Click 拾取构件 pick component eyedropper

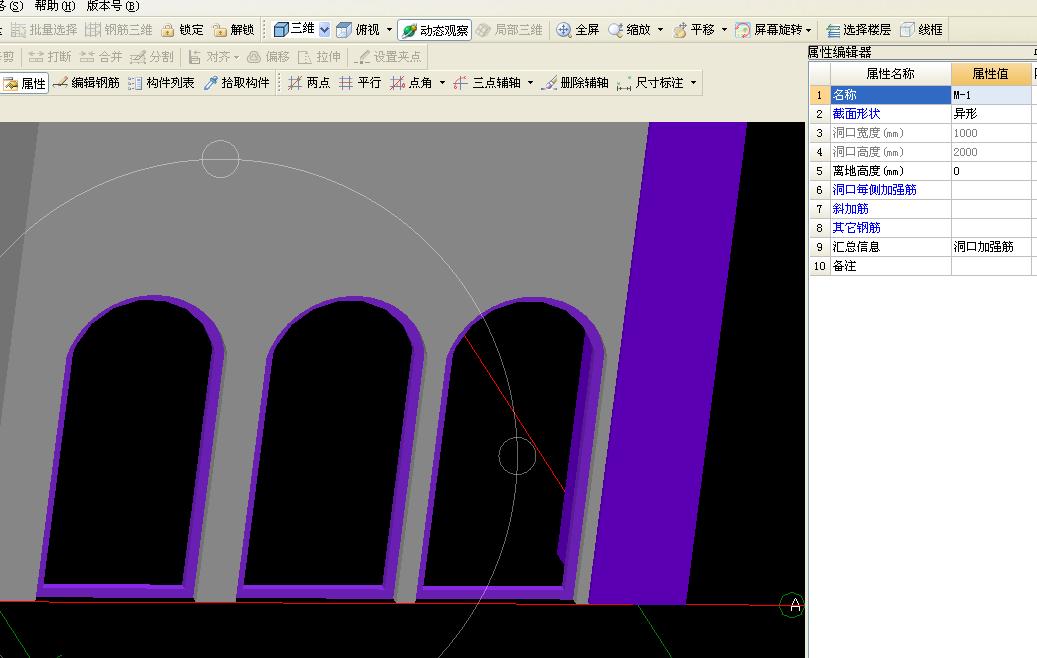pos(236,83)
